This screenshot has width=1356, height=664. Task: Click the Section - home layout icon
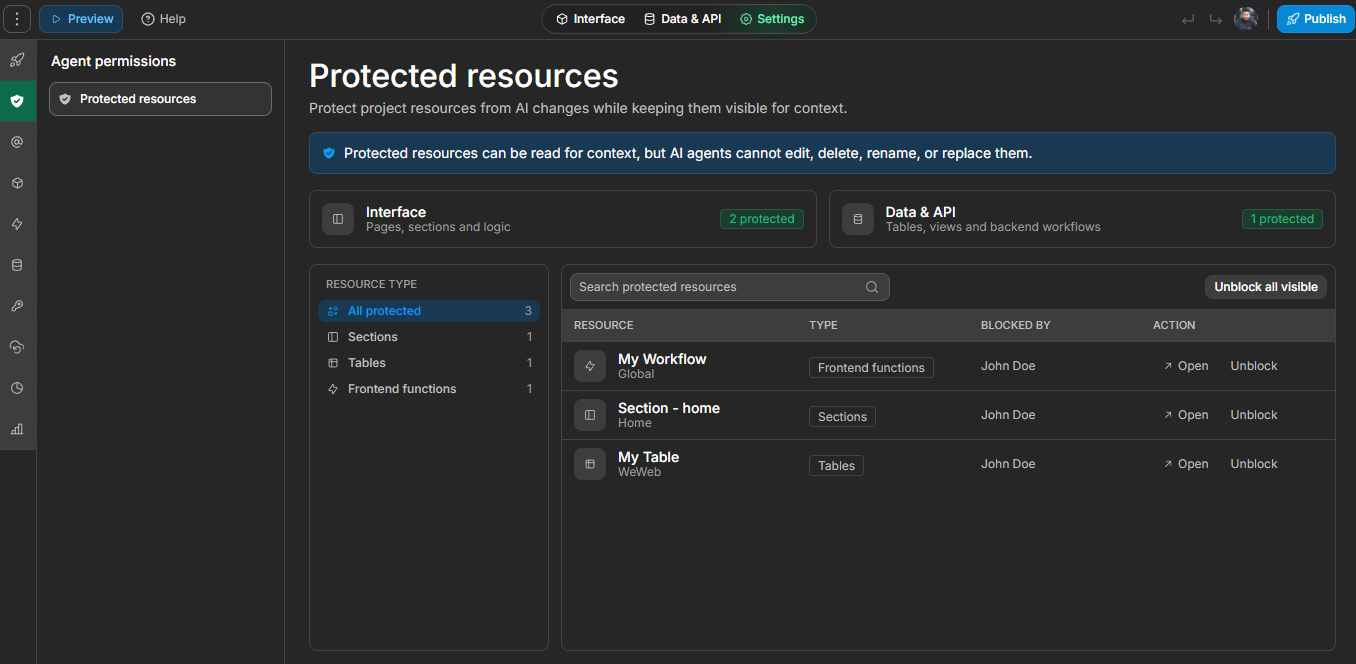(x=590, y=415)
